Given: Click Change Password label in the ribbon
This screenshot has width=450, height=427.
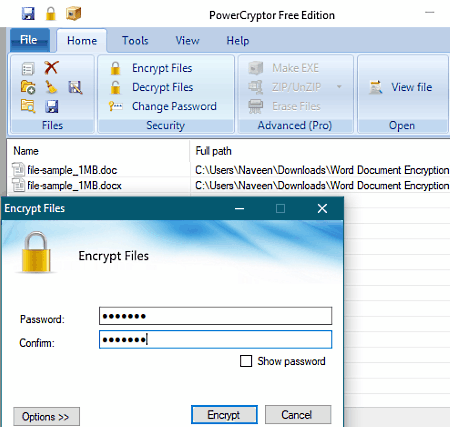Looking at the screenshot, I should coord(174,106).
